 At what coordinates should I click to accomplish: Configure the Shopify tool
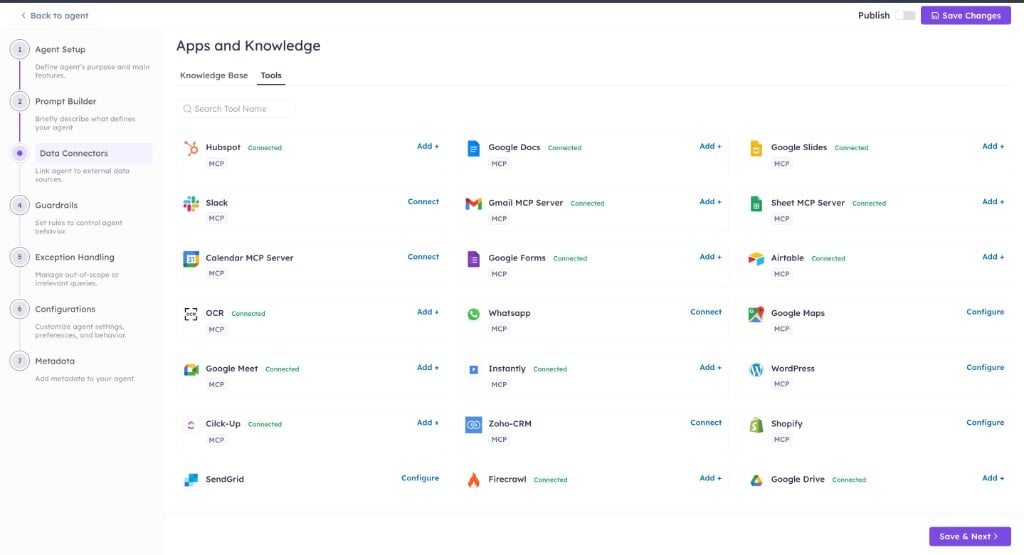tap(985, 422)
